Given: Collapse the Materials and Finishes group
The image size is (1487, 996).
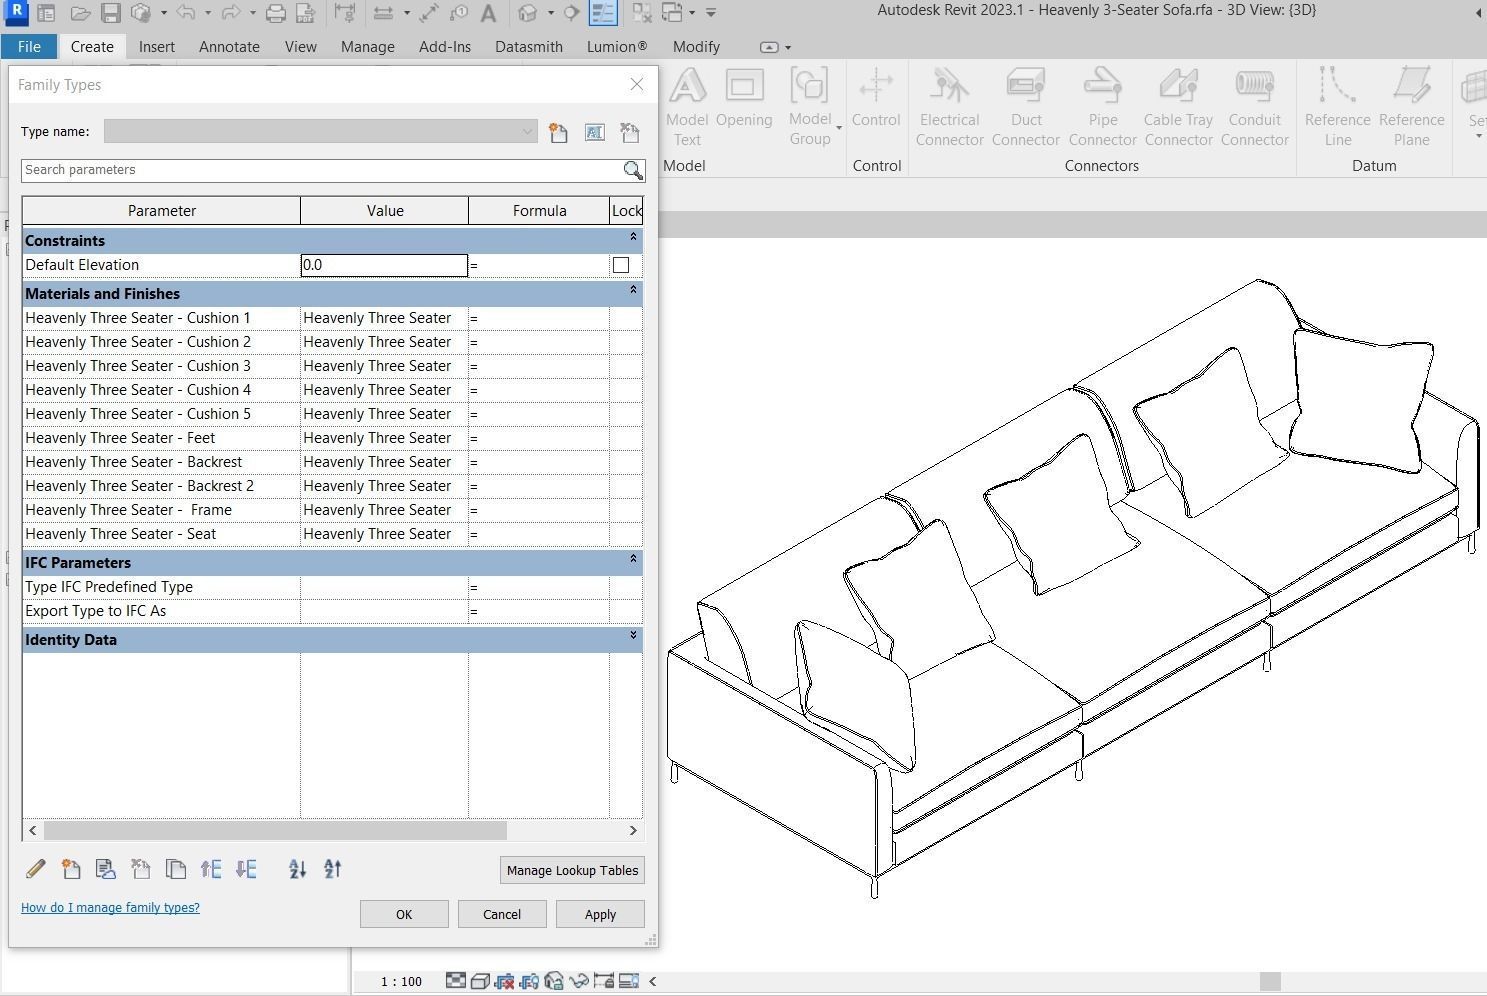Looking at the screenshot, I should tap(633, 290).
